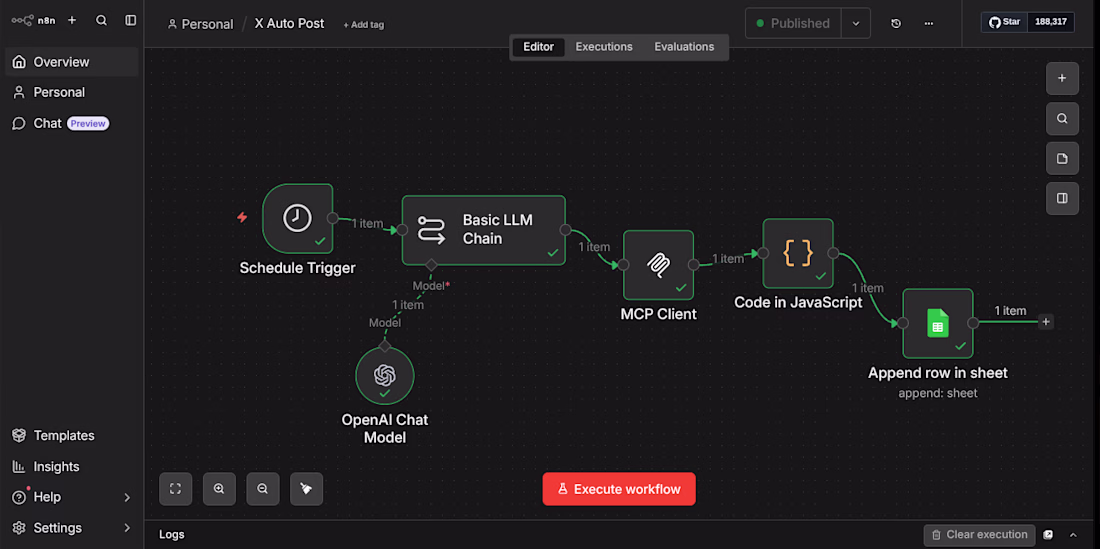Click the Clear execution button
Screen dimensions: 1100x549
tap(979, 534)
